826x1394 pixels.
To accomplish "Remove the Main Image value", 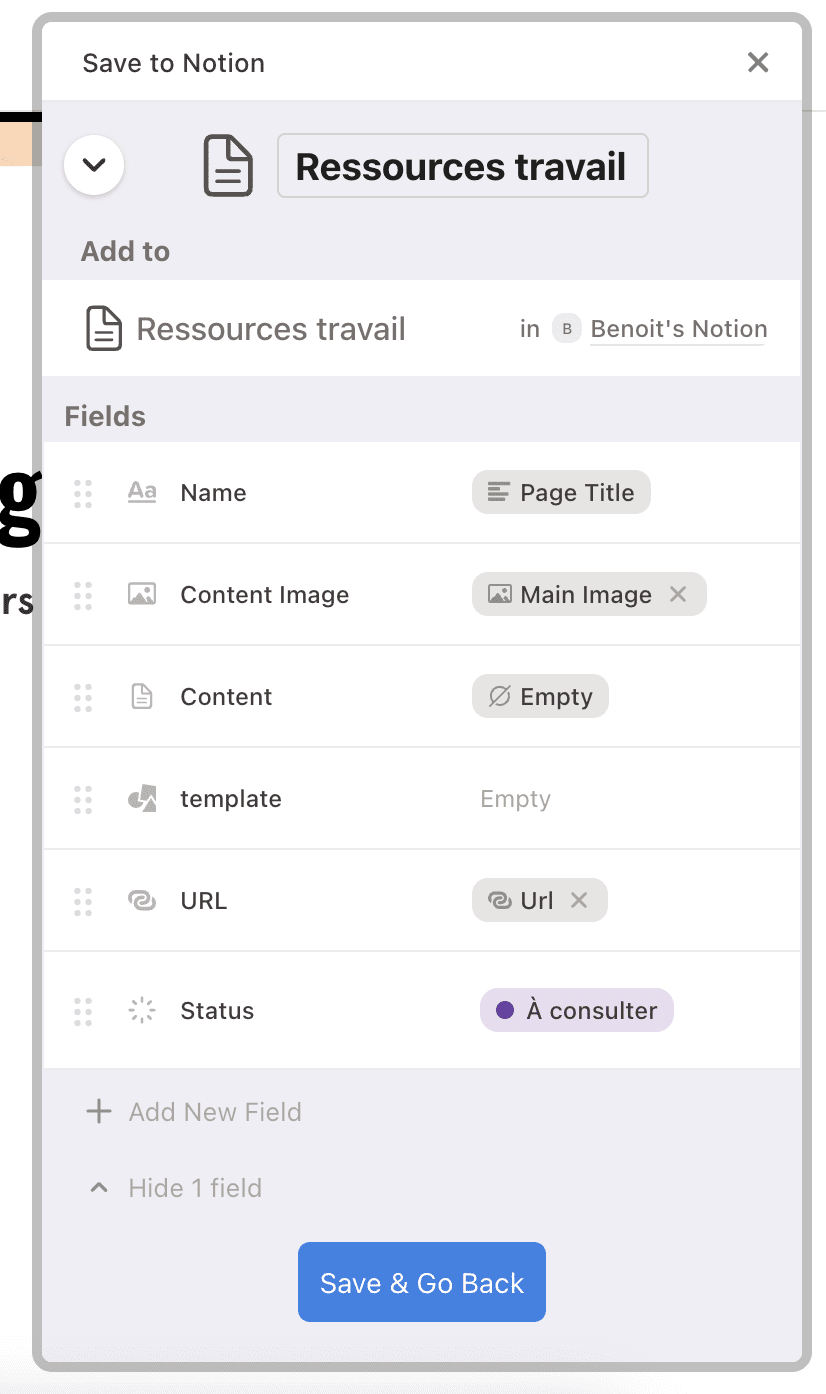I will click(x=678, y=594).
